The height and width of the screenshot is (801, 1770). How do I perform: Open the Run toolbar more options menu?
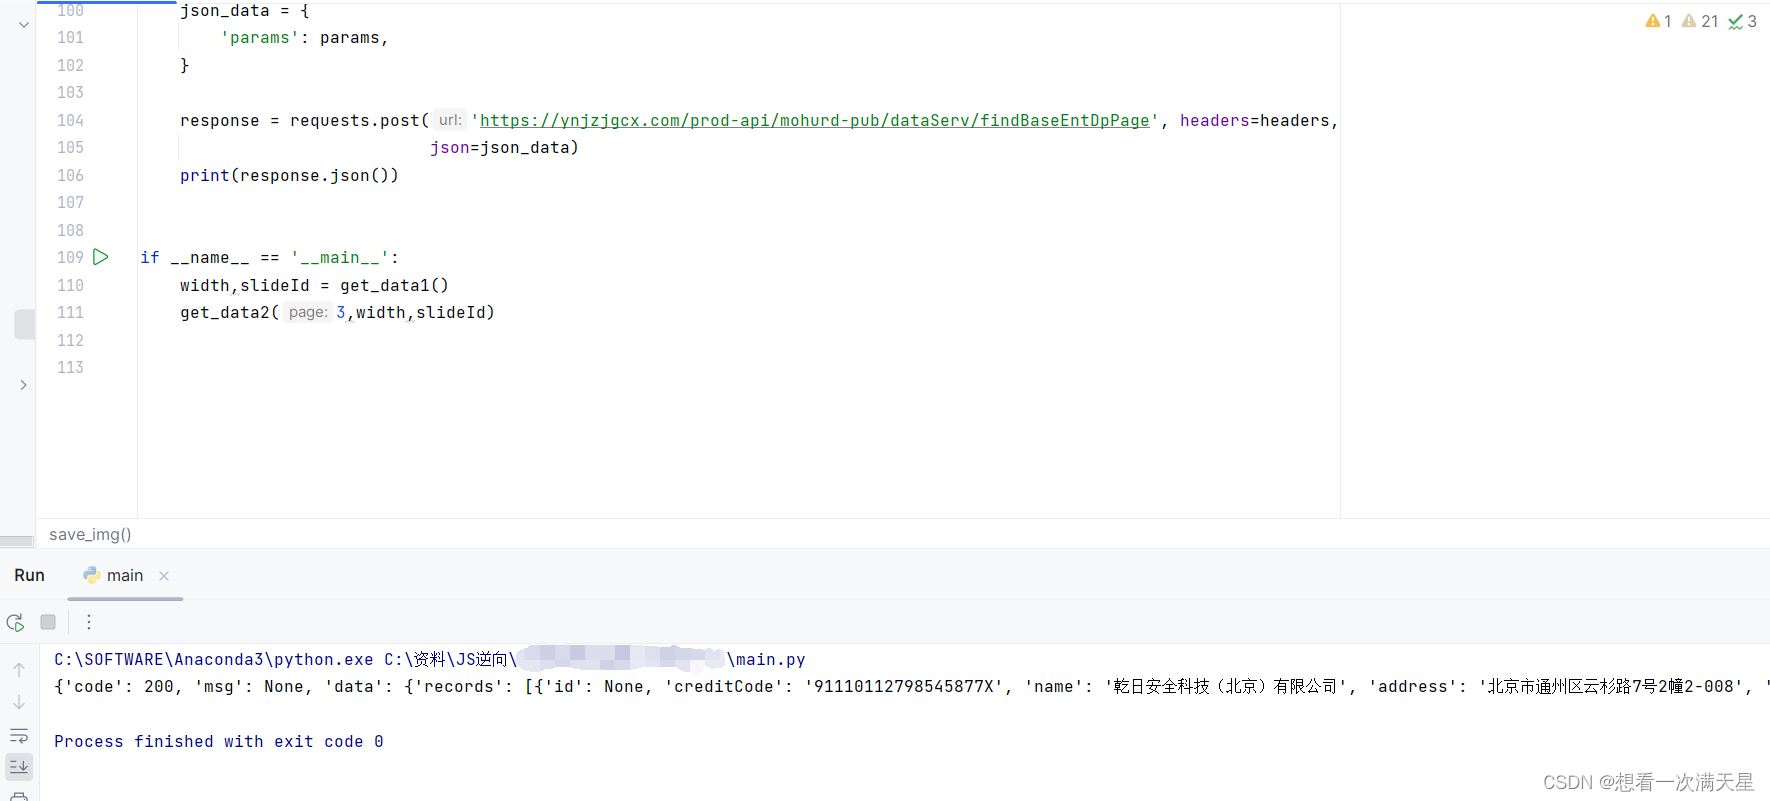point(89,622)
